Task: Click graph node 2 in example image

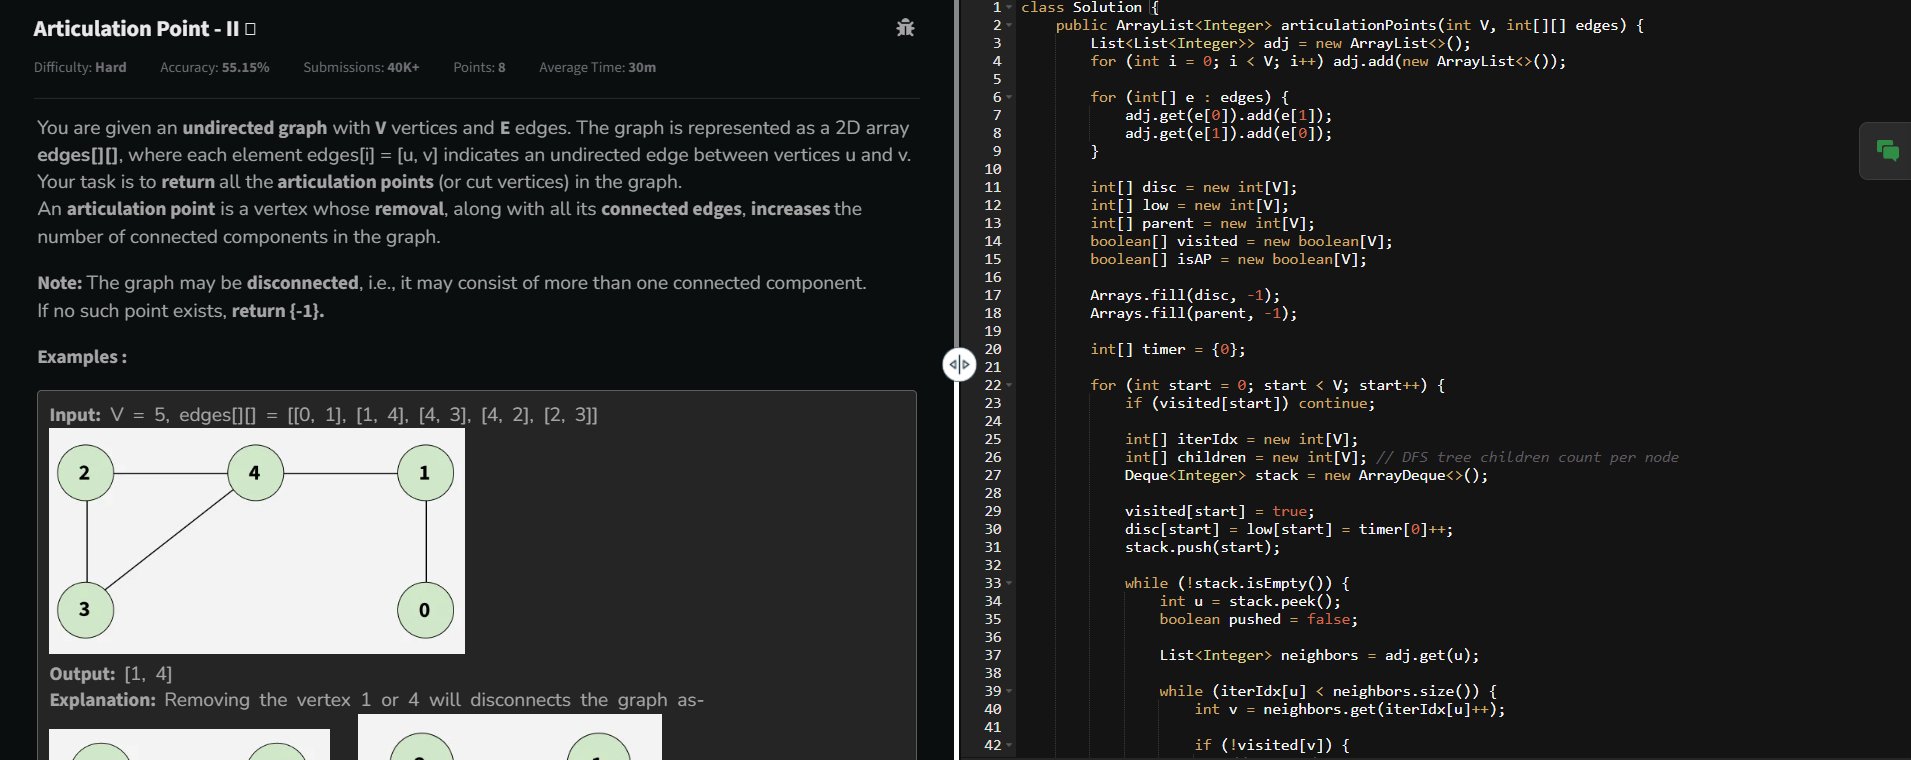Action: [x=85, y=473]
